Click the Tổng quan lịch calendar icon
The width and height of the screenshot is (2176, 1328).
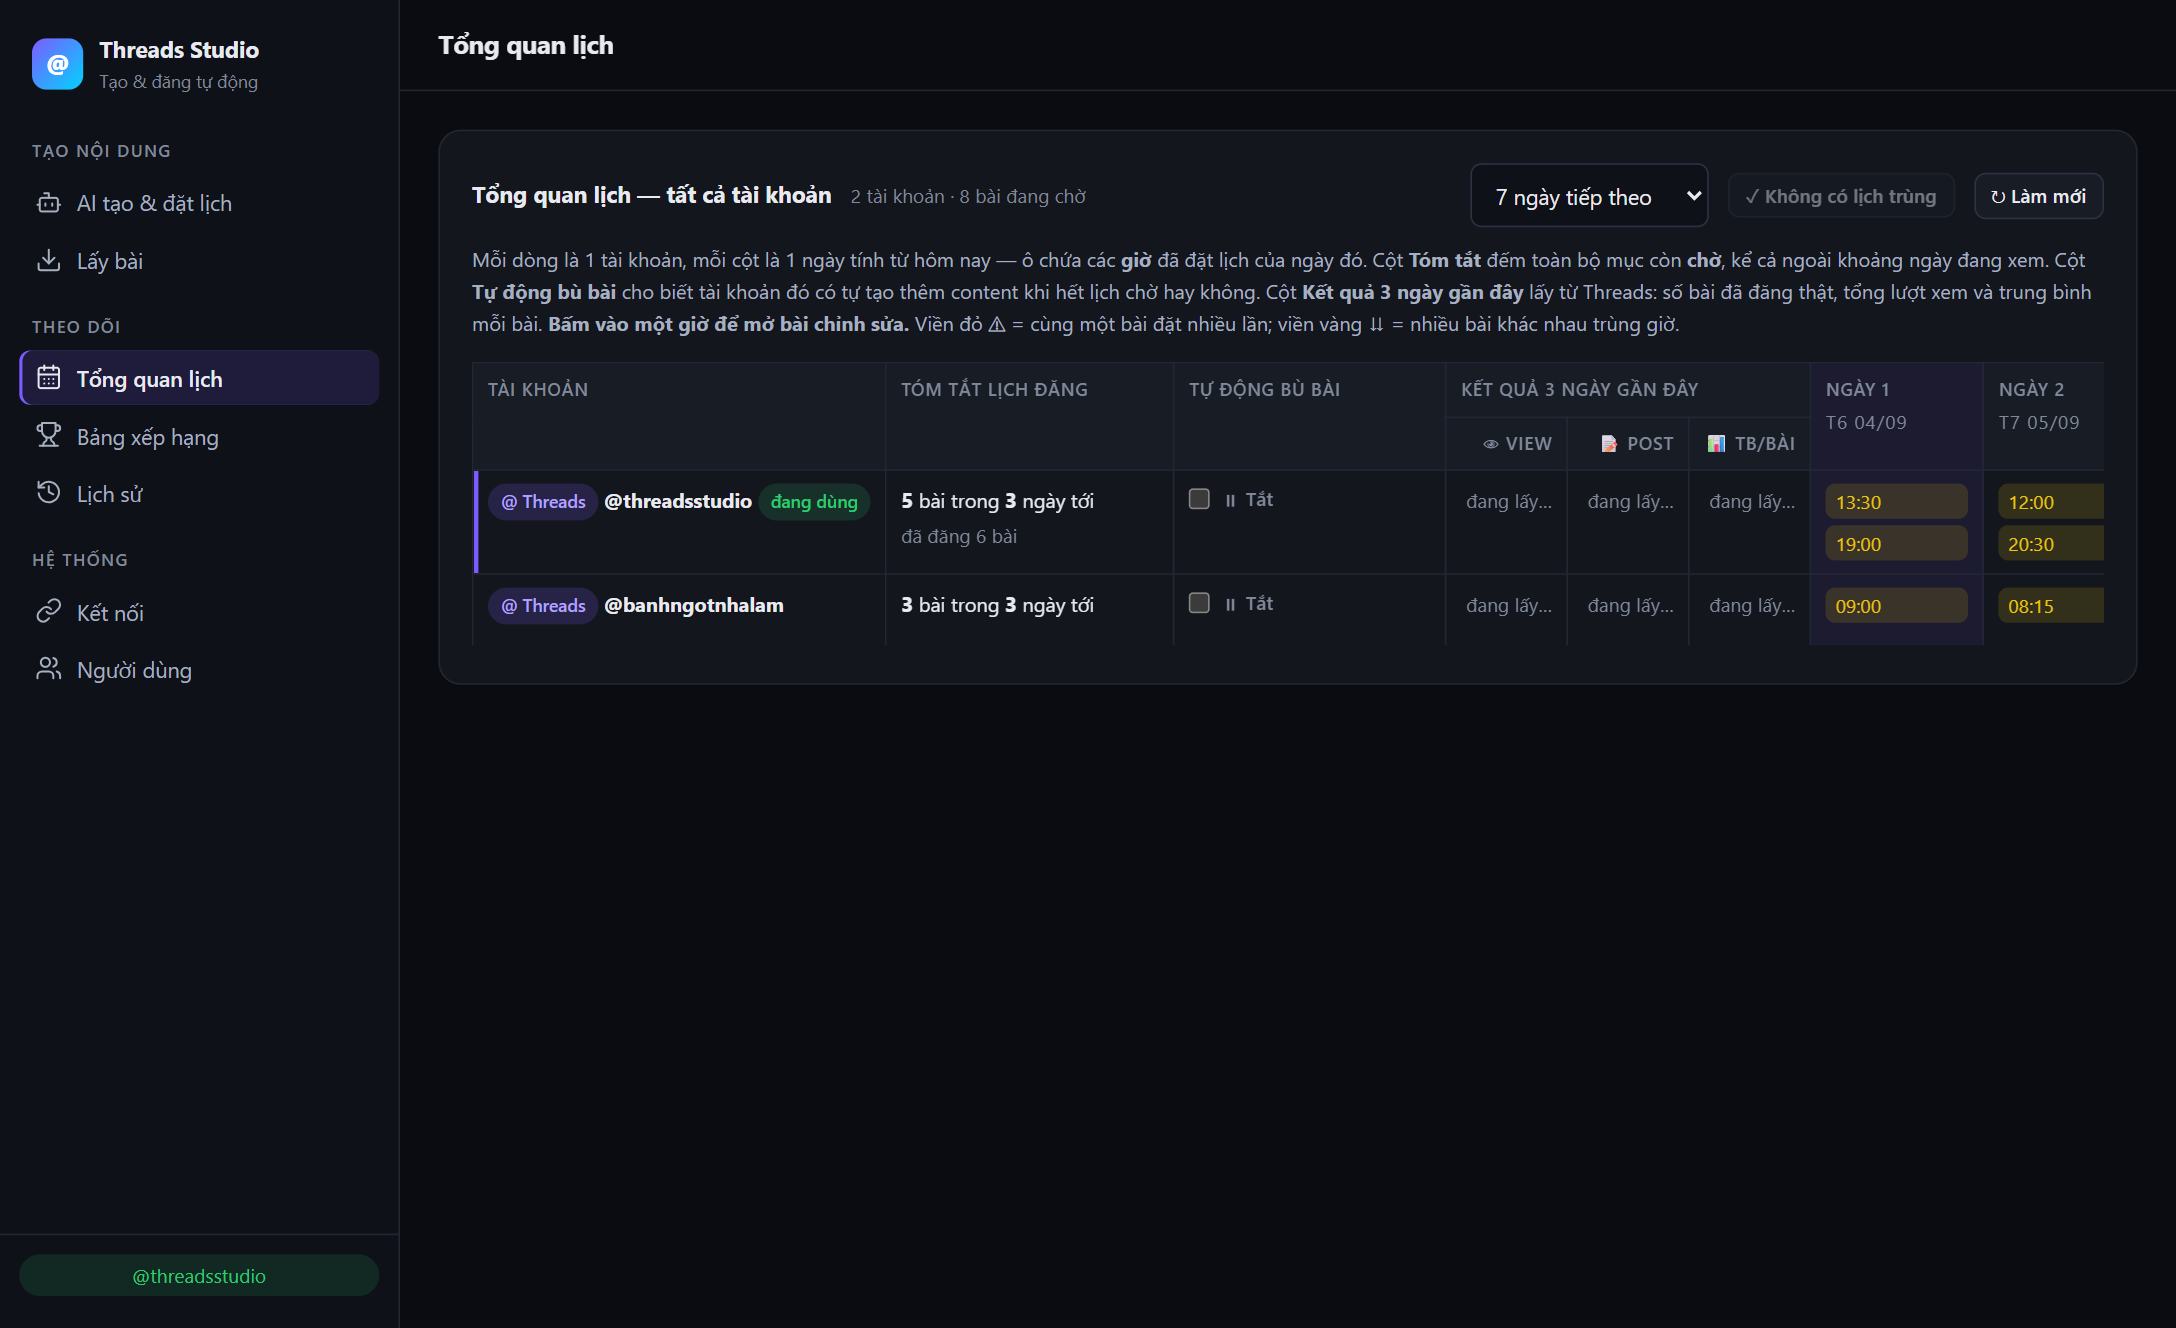[48, 378]
